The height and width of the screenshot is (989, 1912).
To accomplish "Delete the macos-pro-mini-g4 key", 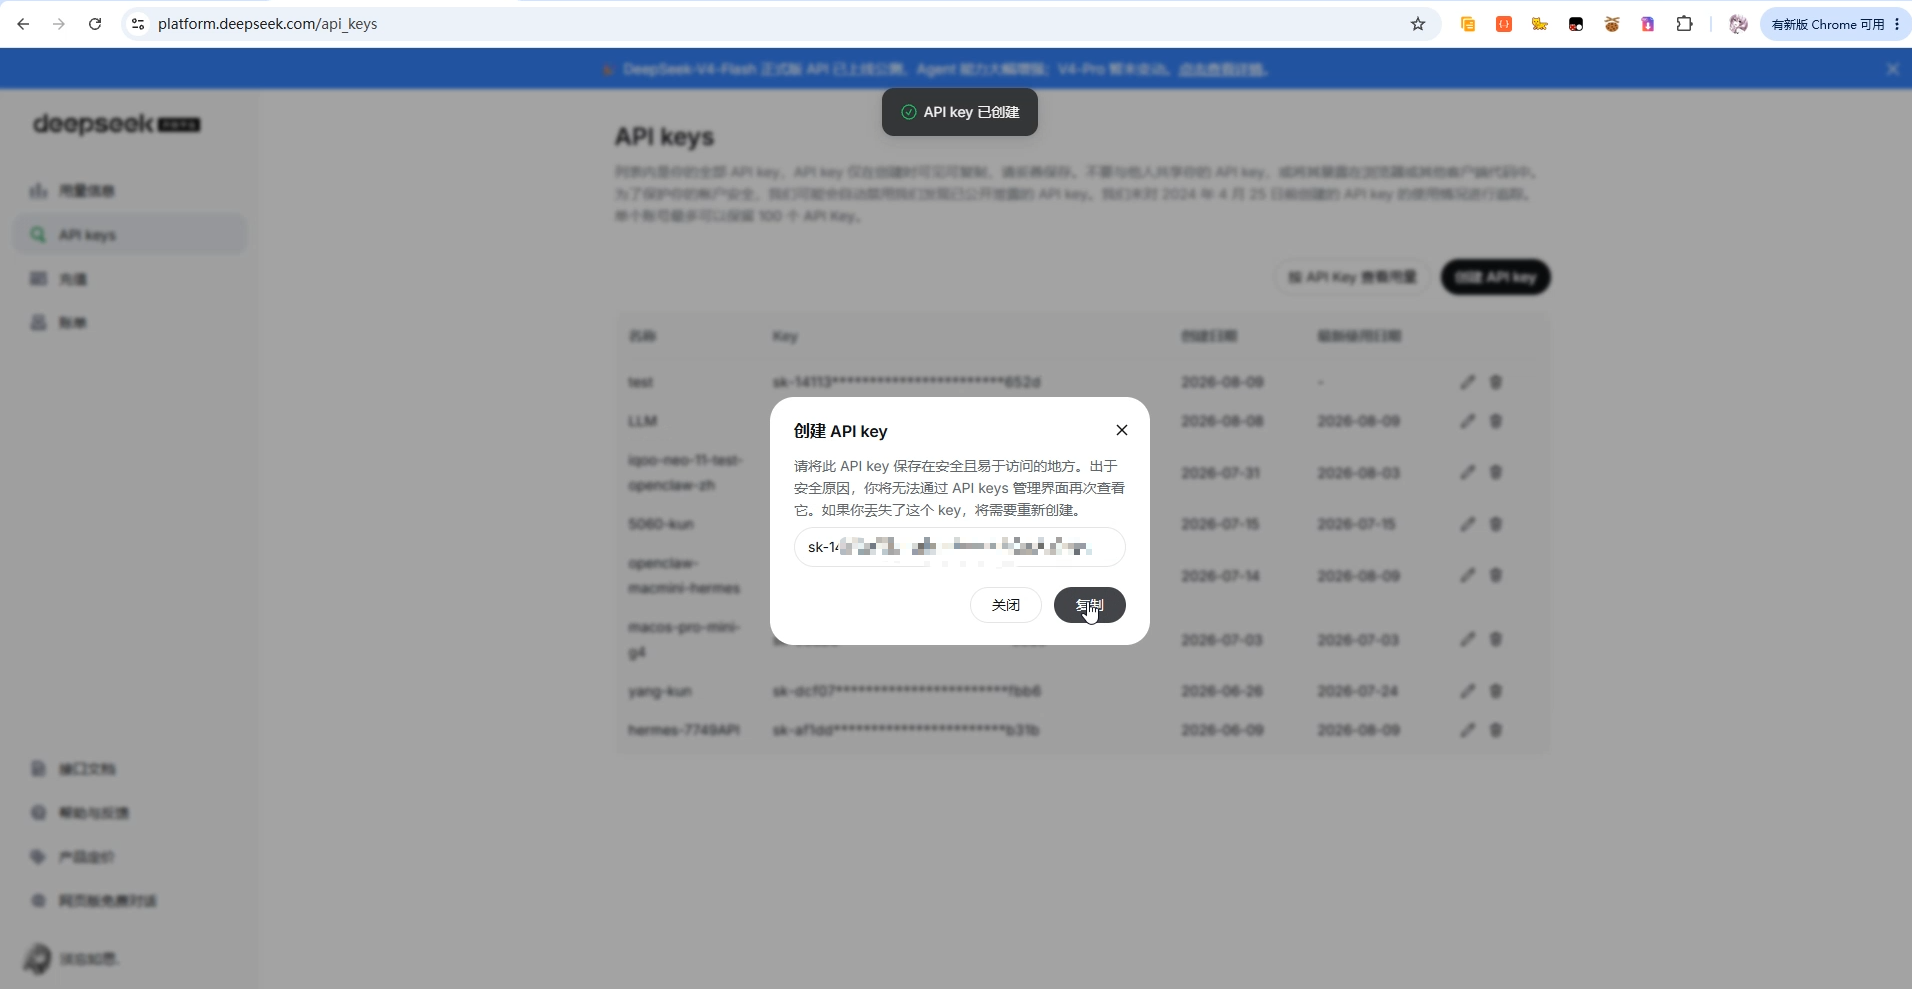I will coord(1496,639).
